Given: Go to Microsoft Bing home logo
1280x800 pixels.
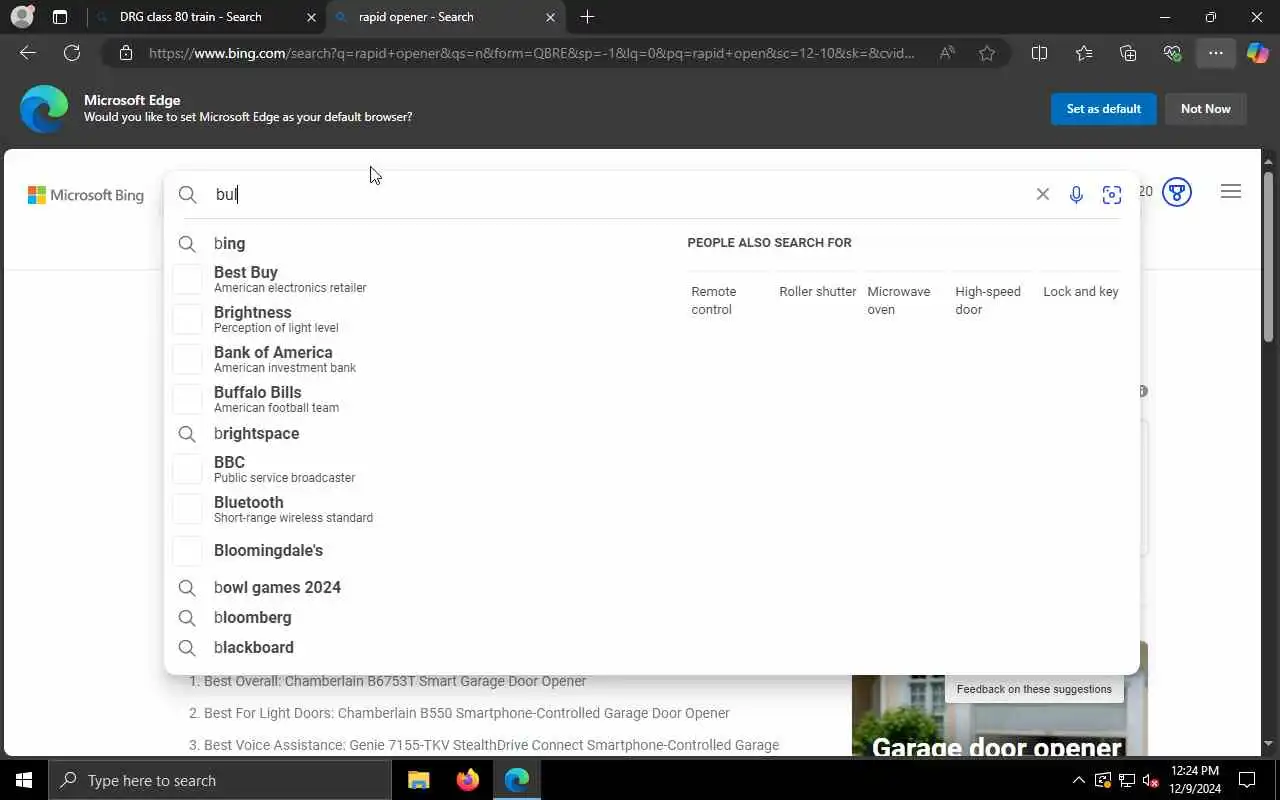Looking at the screenshot, I should [86, 195].
